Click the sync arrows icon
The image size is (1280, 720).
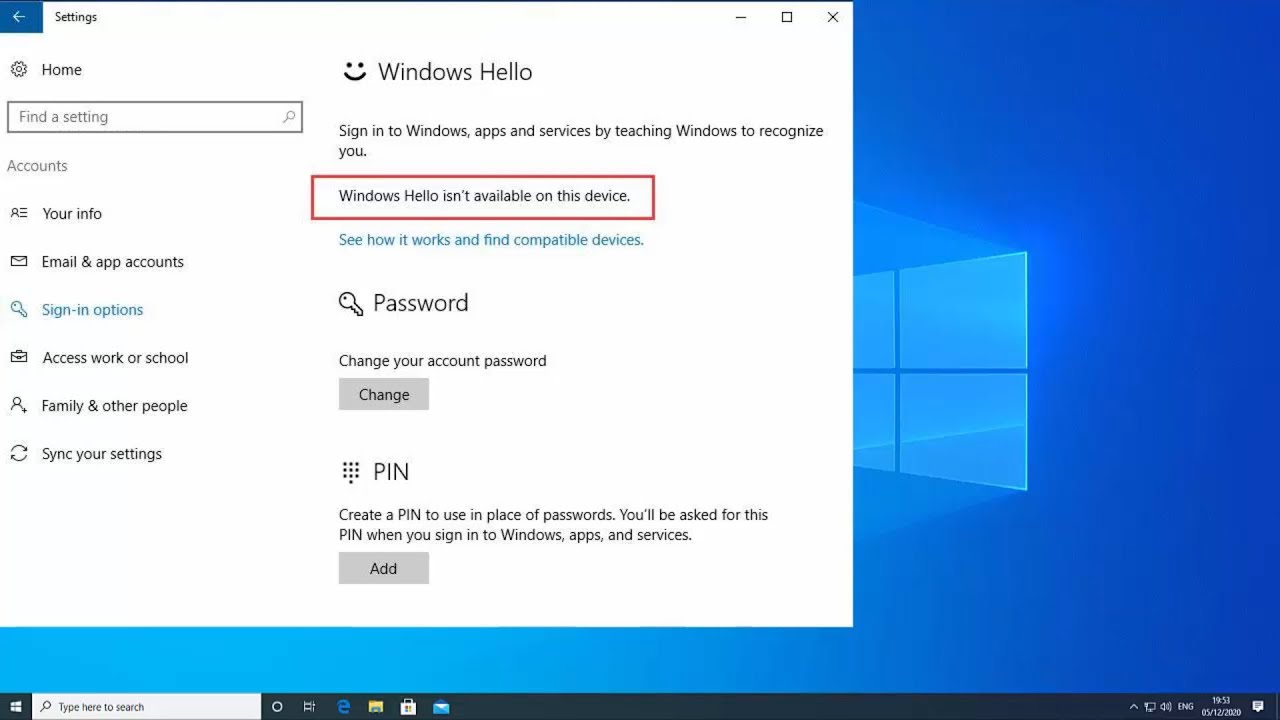[19, 453]
